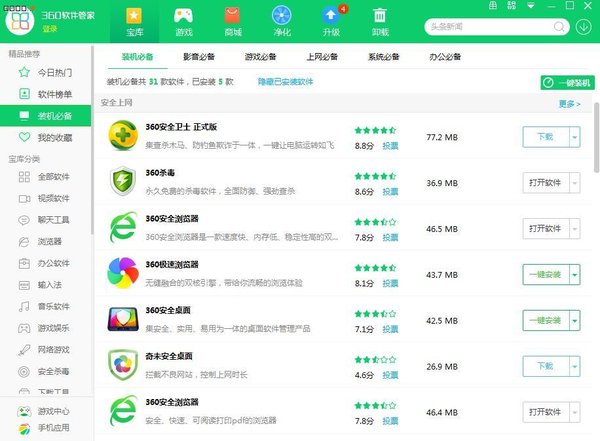Expand the dropdown beside 360安全桌面 一键安装
This screenshot has height=441, width=600.
pos(574,320)
